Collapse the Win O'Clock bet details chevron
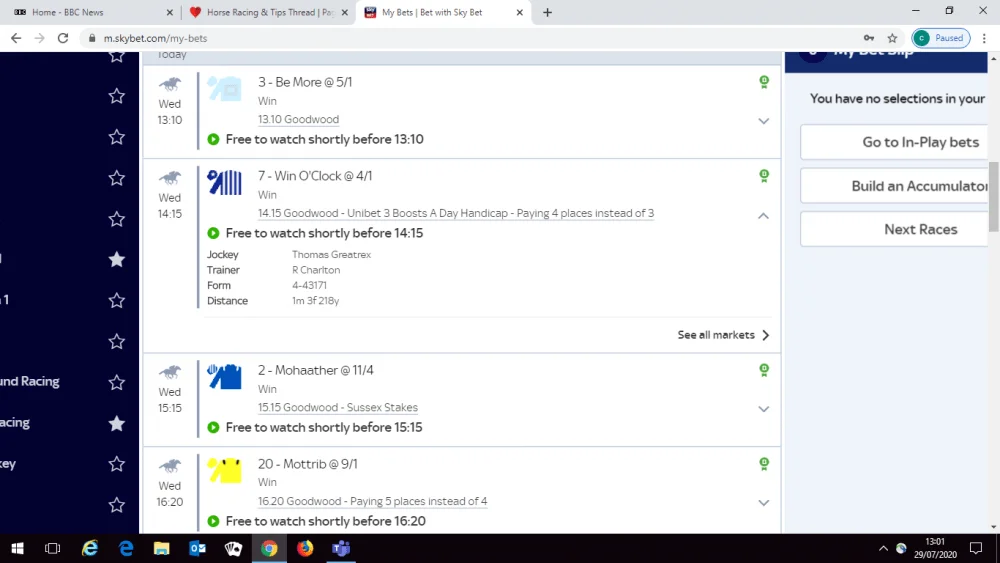The height and width of the screenshot is (563, 1000). point(763,216)
